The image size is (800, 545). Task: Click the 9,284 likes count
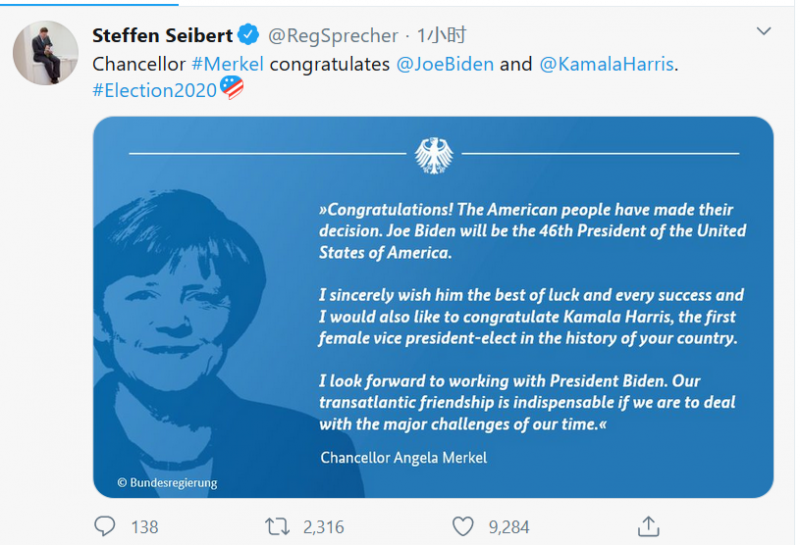(x=509, y=527)
